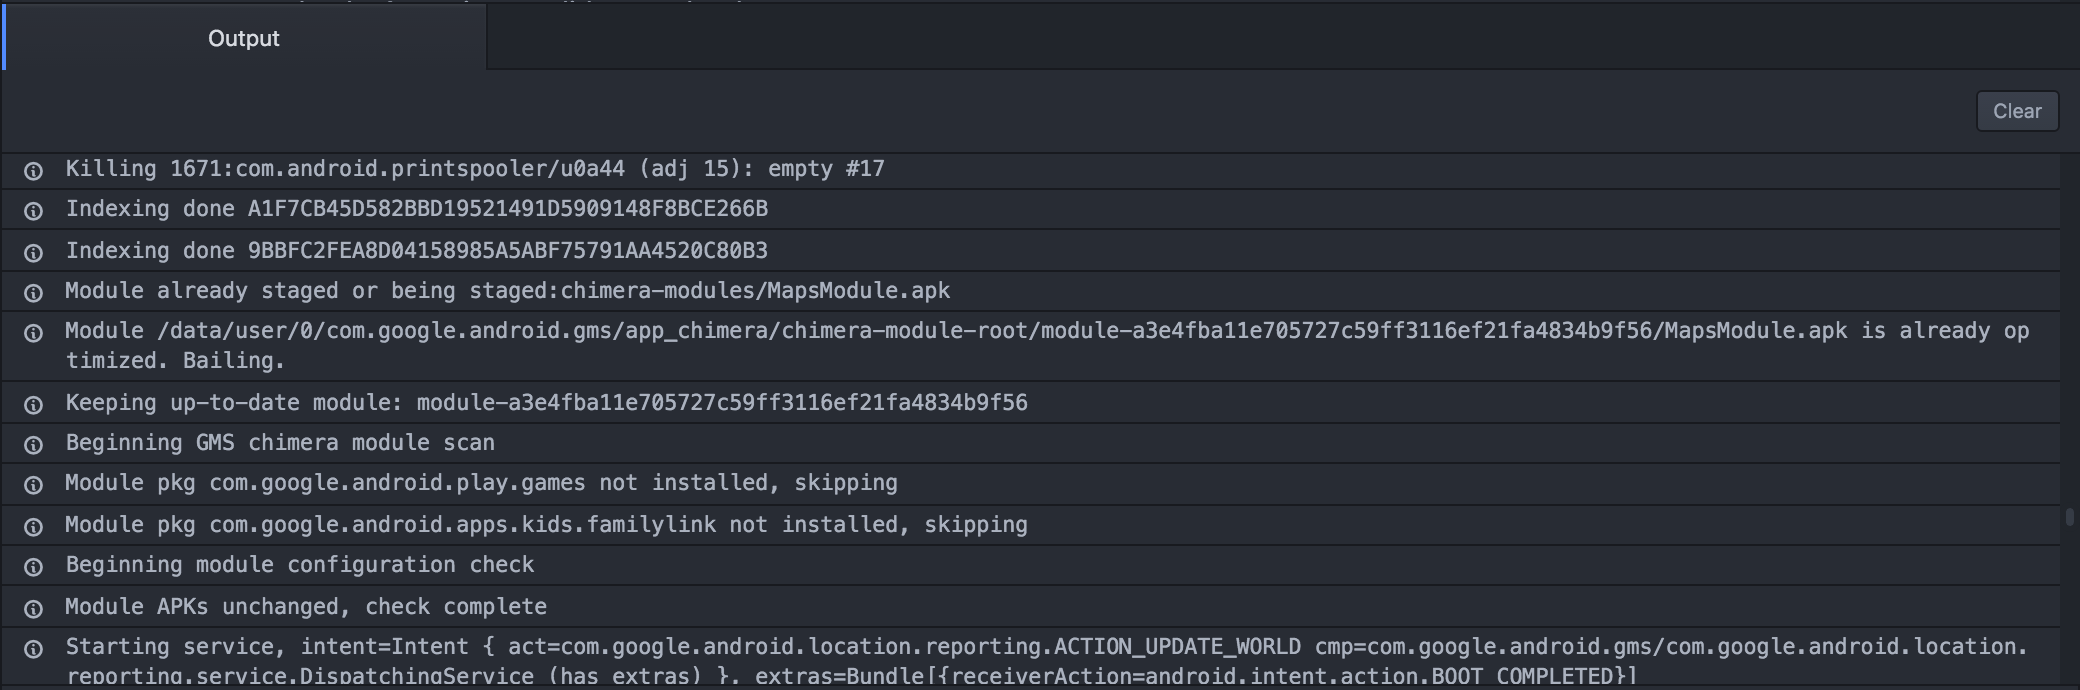Click info icon next to Indexing done A1F7CB45
The width and height of the screenshot is (2080, 690).
point(33,211)
